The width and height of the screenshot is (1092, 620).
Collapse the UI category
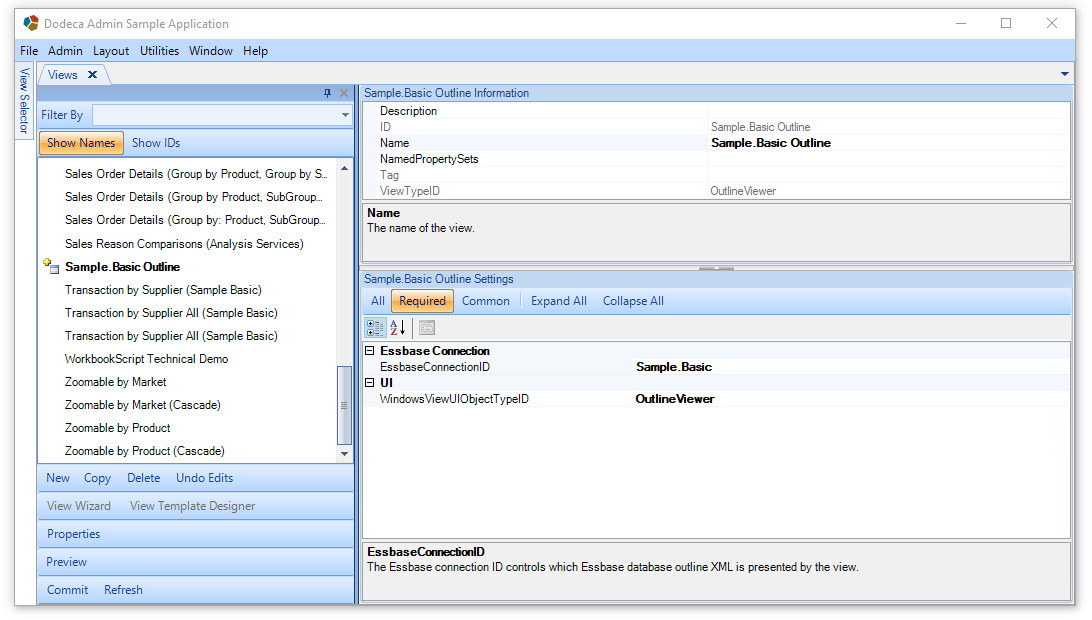370,382
